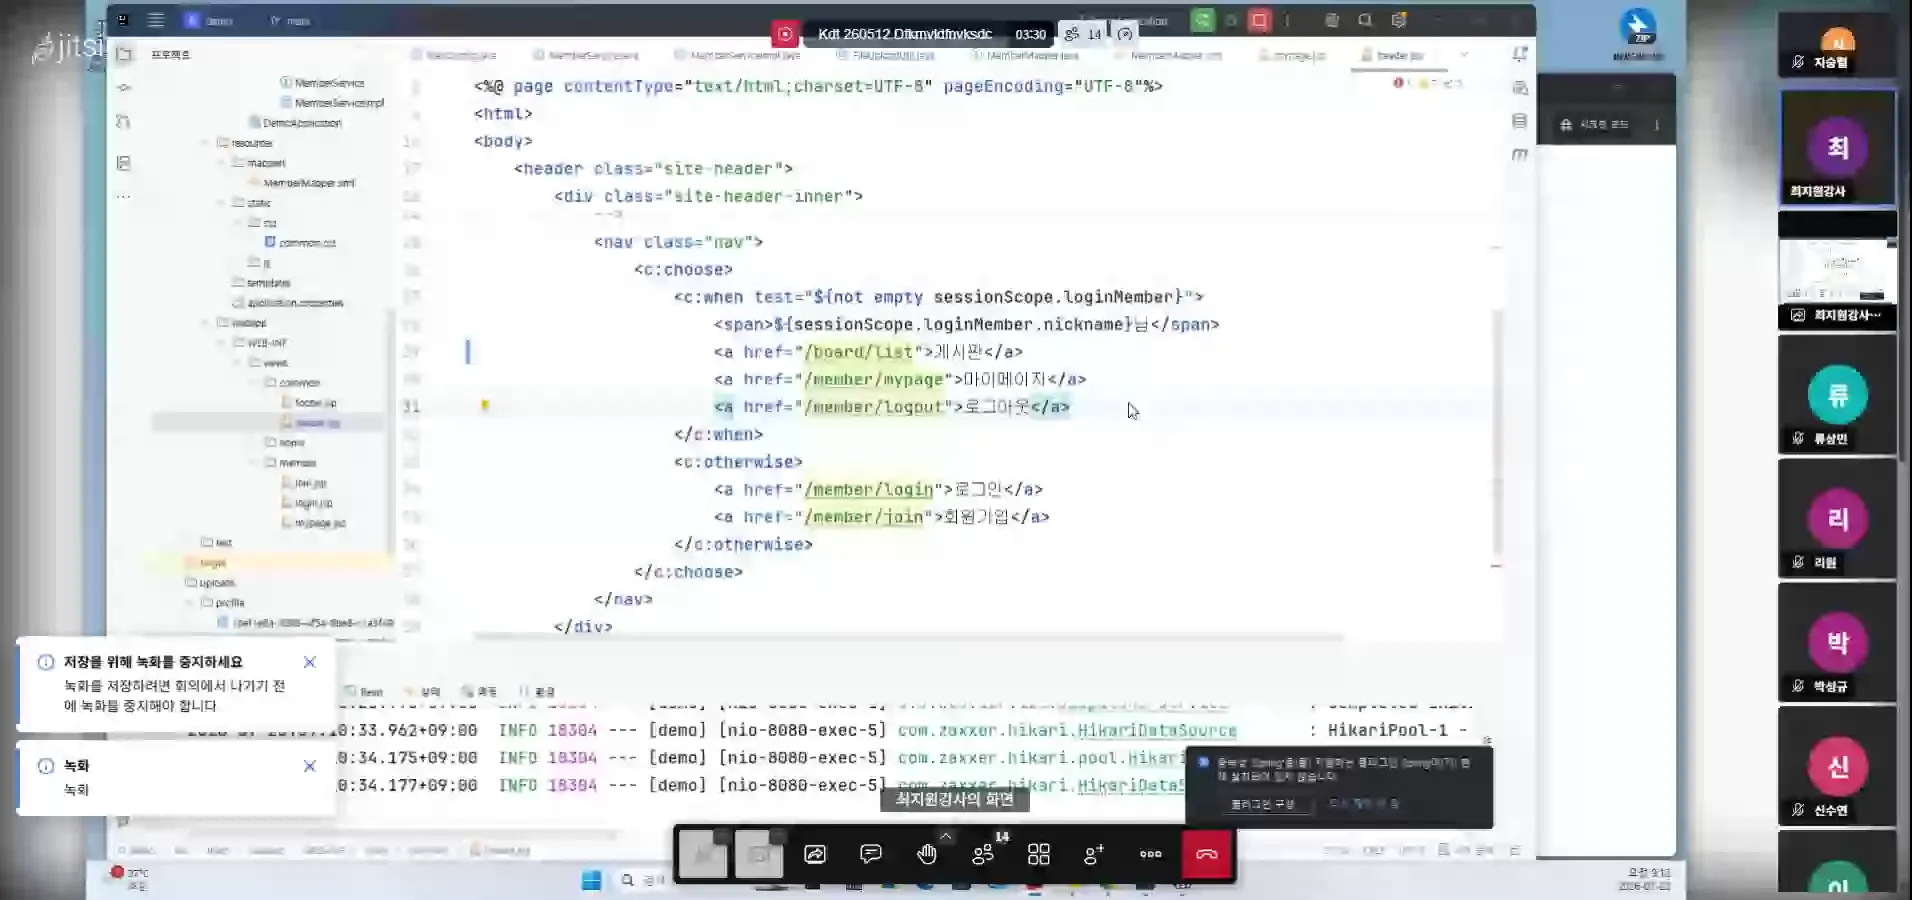Click participant count badge beside the timer
This screenshot has width=1912, height=900.
coord(1082,34)
